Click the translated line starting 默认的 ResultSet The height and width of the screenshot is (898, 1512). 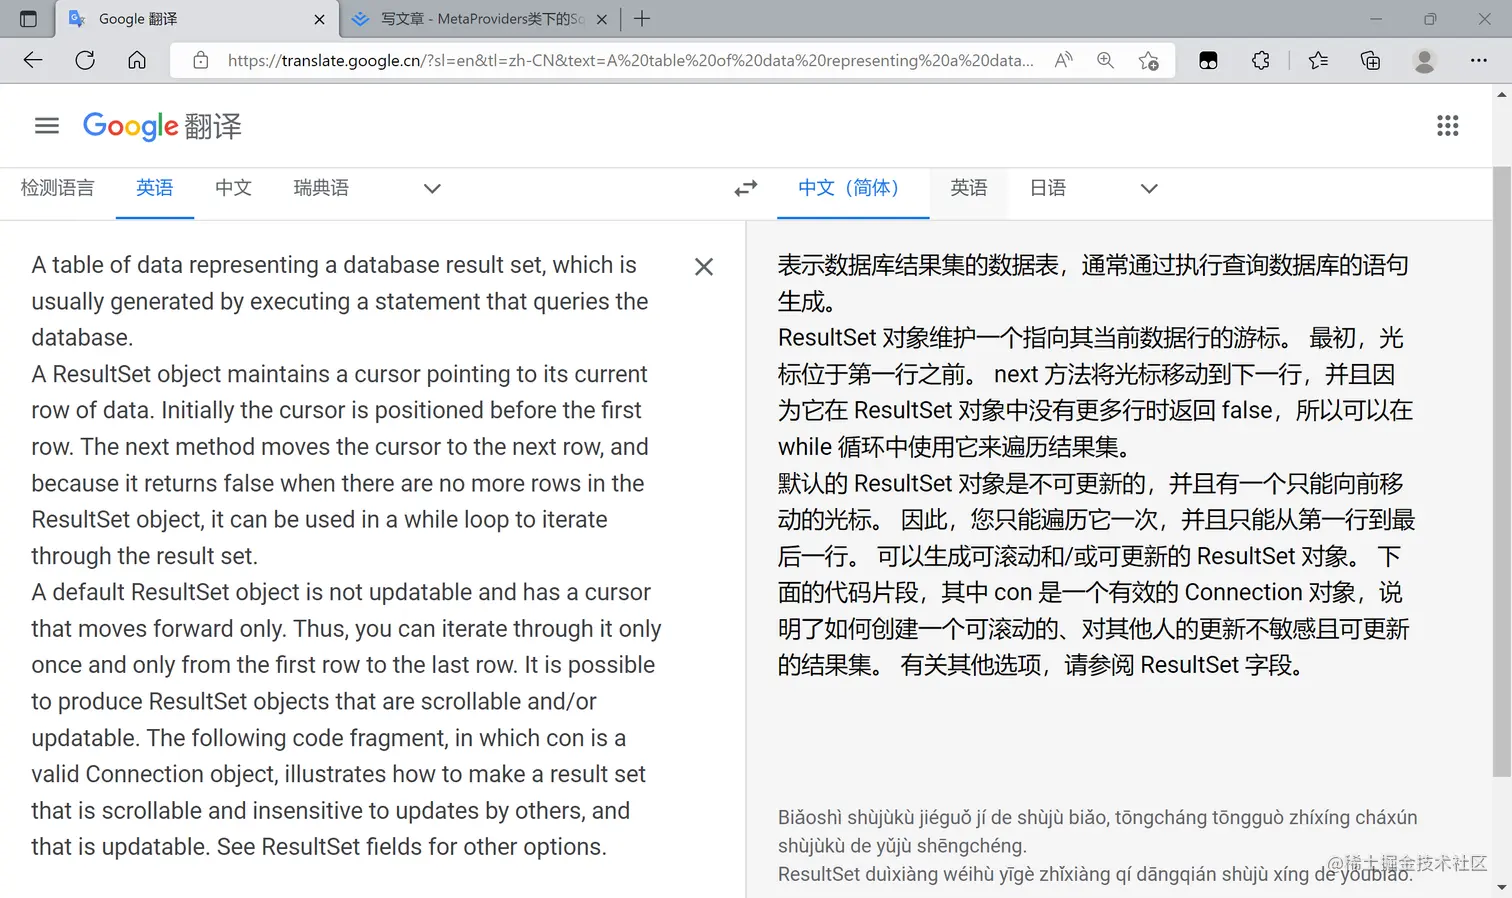pyautogui.click(x=1091, y=484)
